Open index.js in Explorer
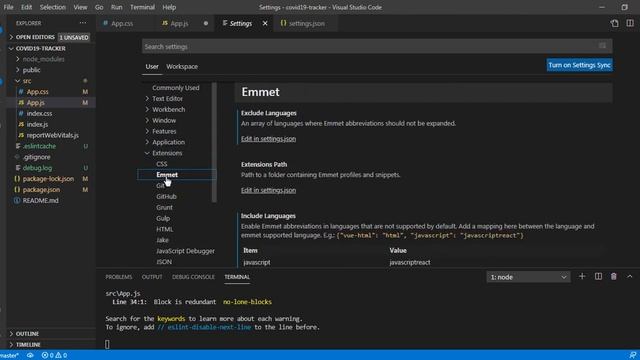The width and height of the screenshot is (640, 360). [37, 124]
